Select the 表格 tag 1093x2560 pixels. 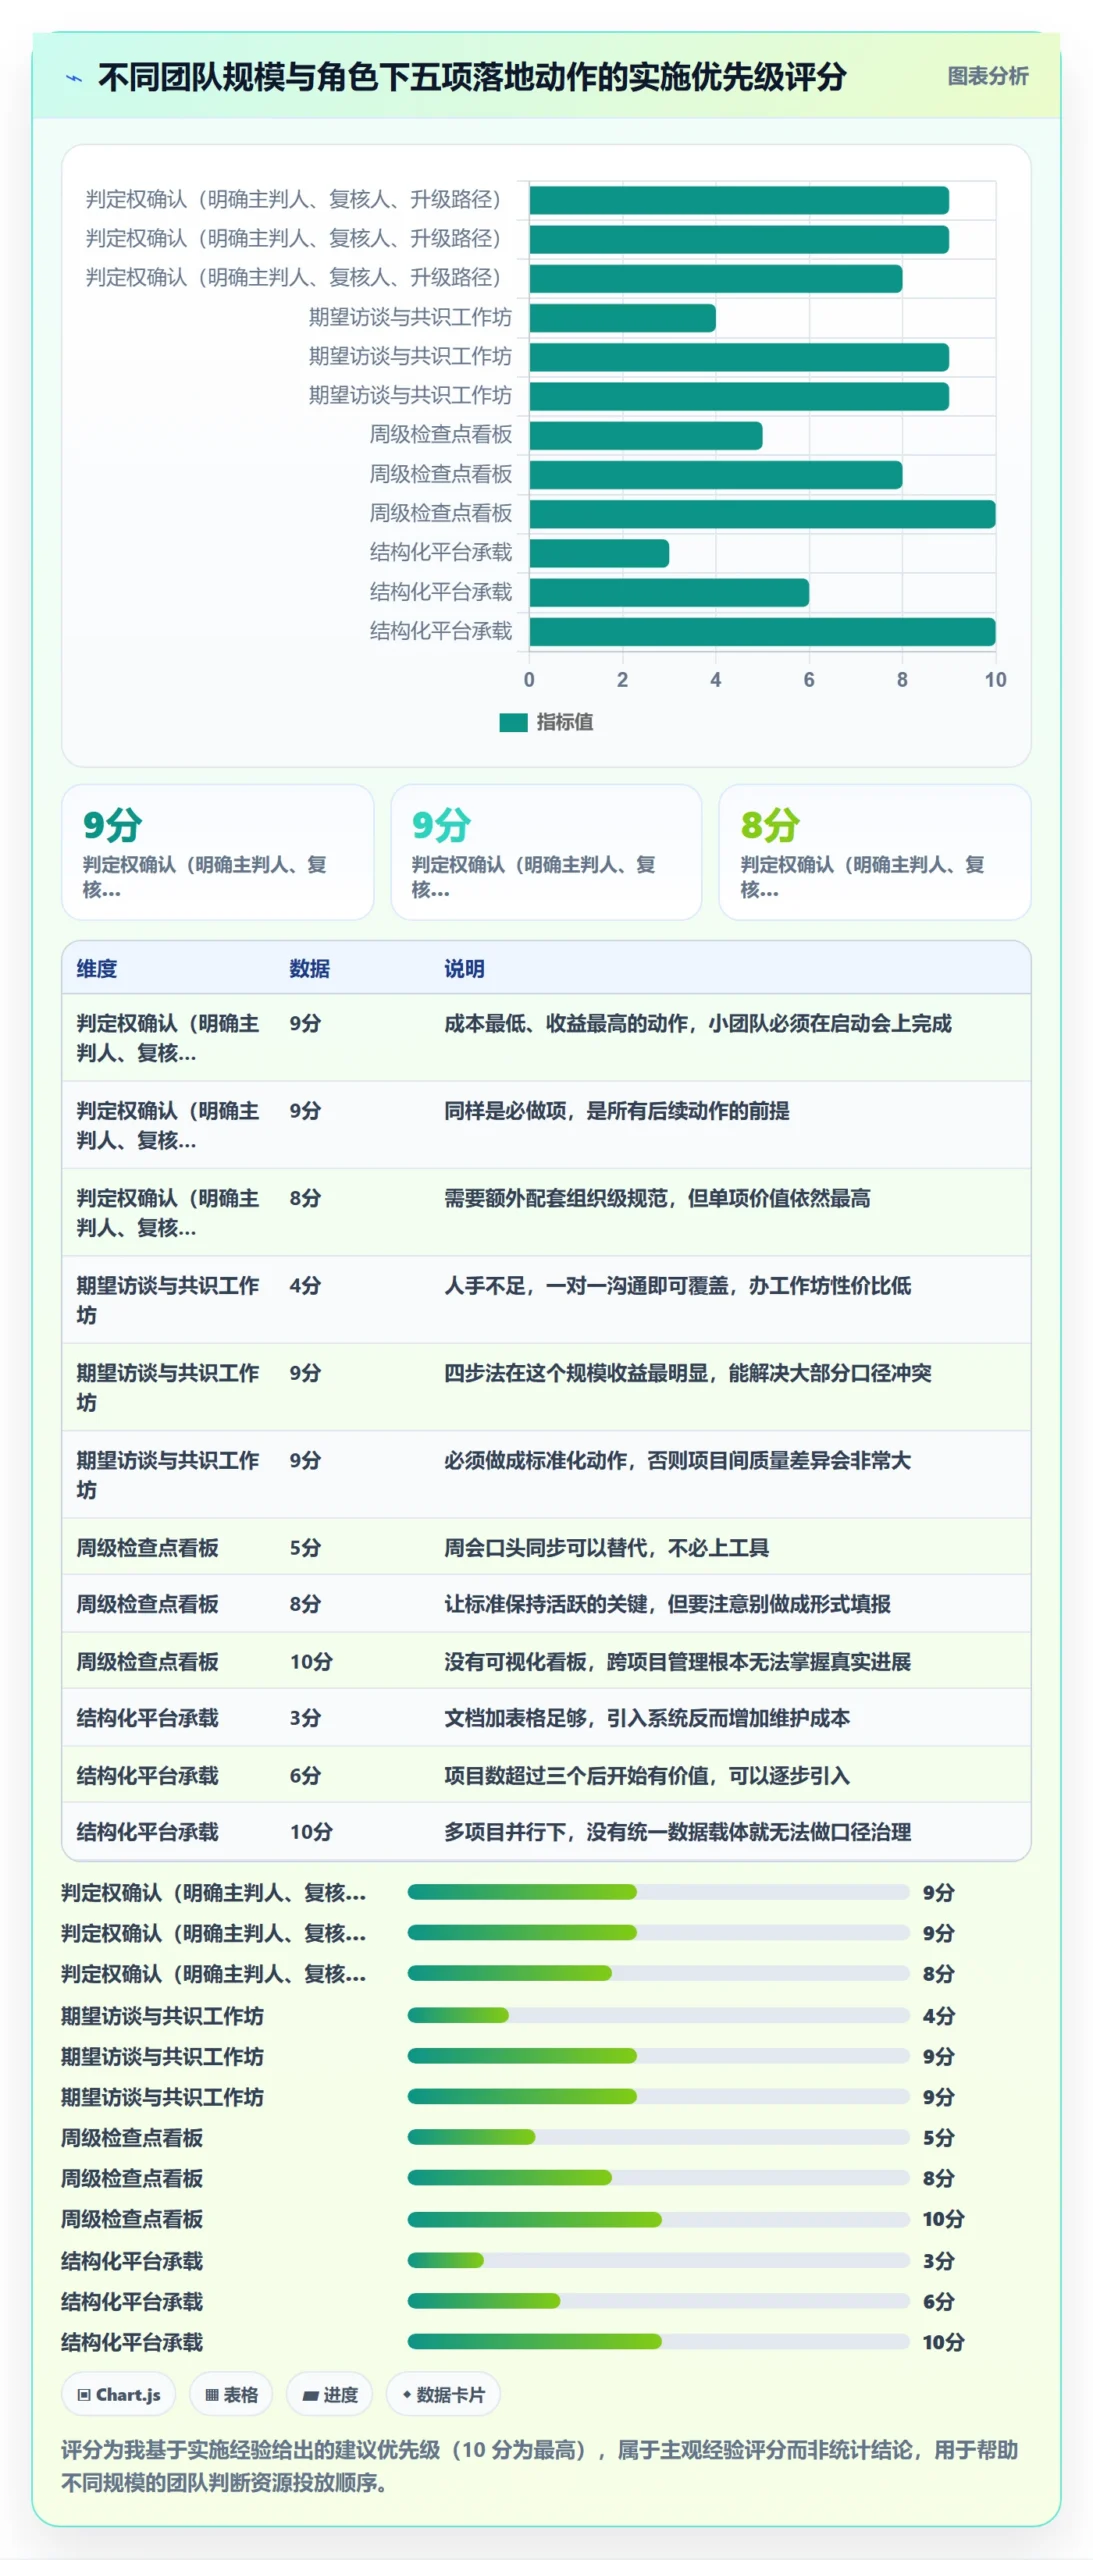[231, 2394]
